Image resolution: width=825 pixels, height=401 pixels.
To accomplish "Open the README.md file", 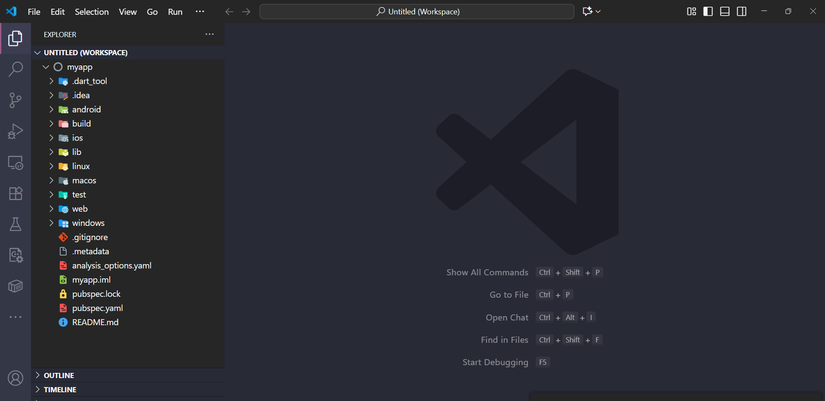I will [128, 322].
